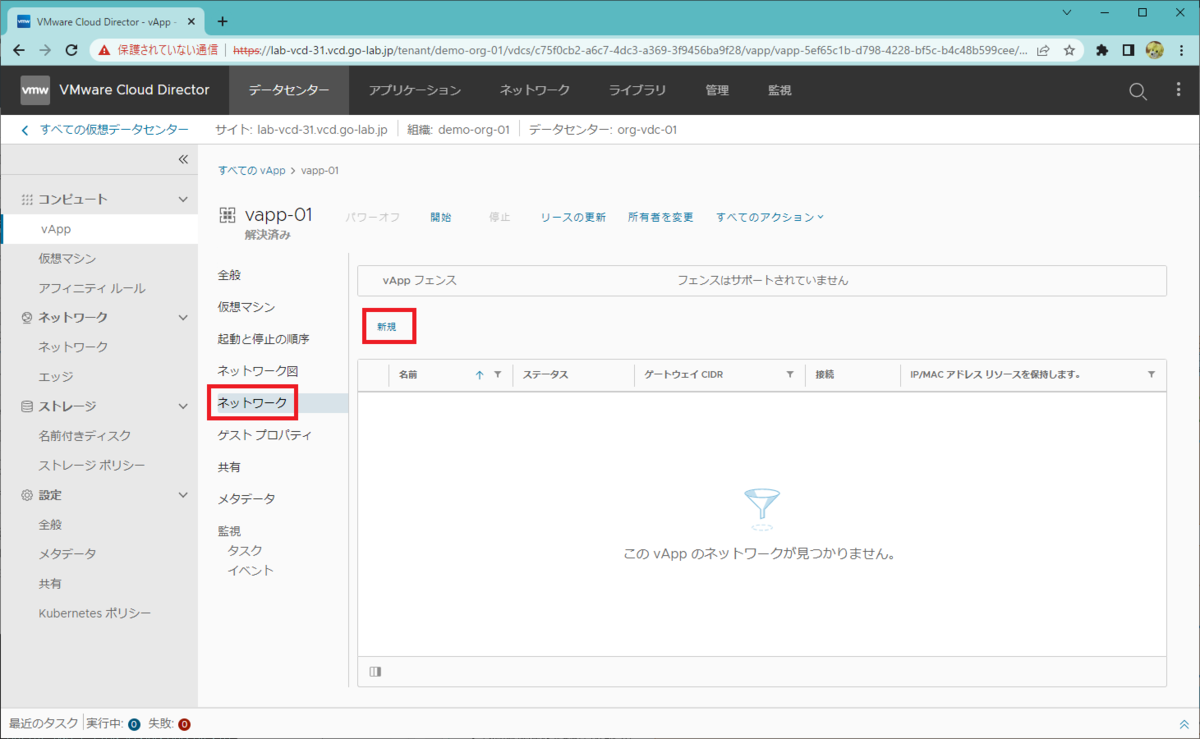Open Kubernetes ポリシー in sidebar

click(95, 613)
